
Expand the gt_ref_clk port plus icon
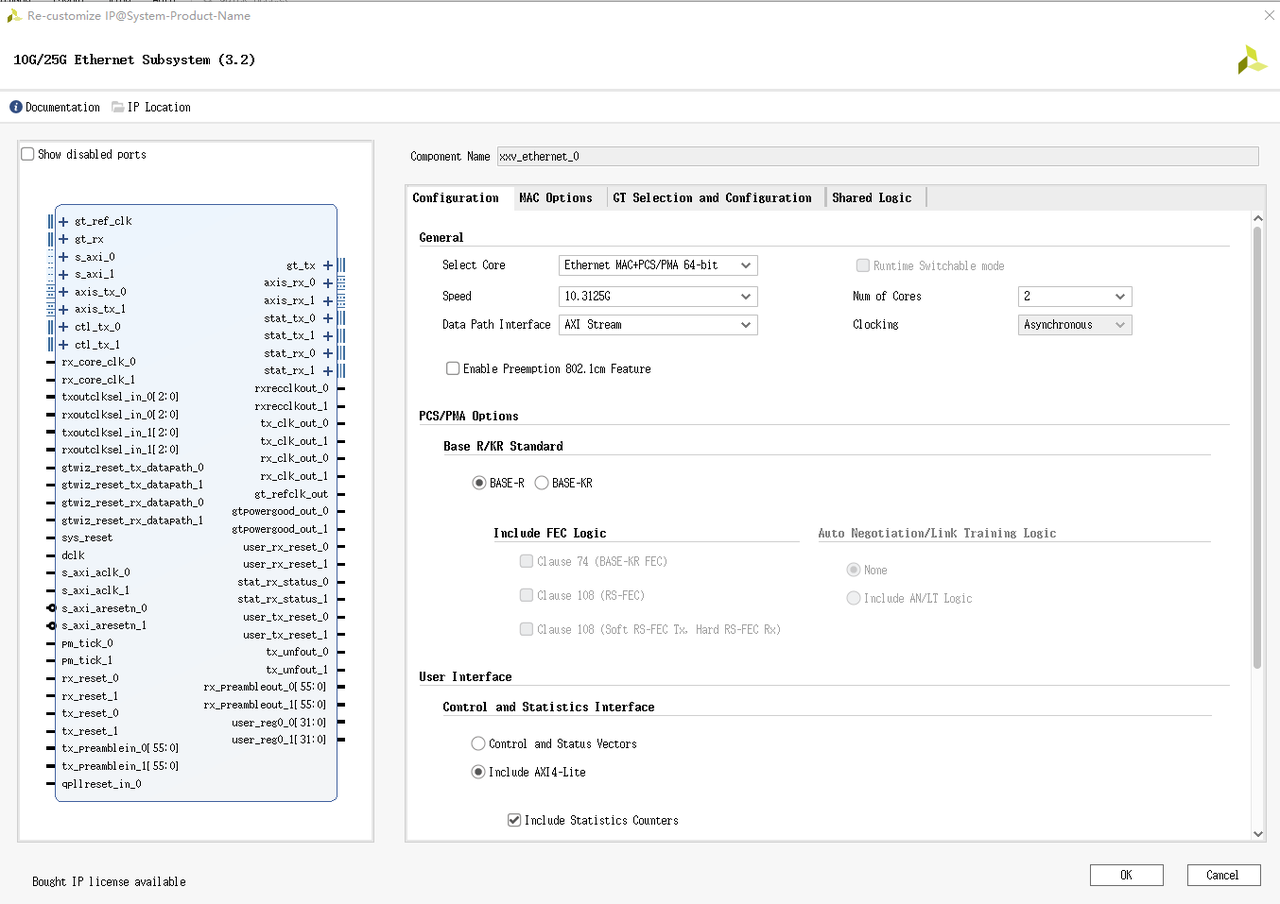[x=64, y=221]
